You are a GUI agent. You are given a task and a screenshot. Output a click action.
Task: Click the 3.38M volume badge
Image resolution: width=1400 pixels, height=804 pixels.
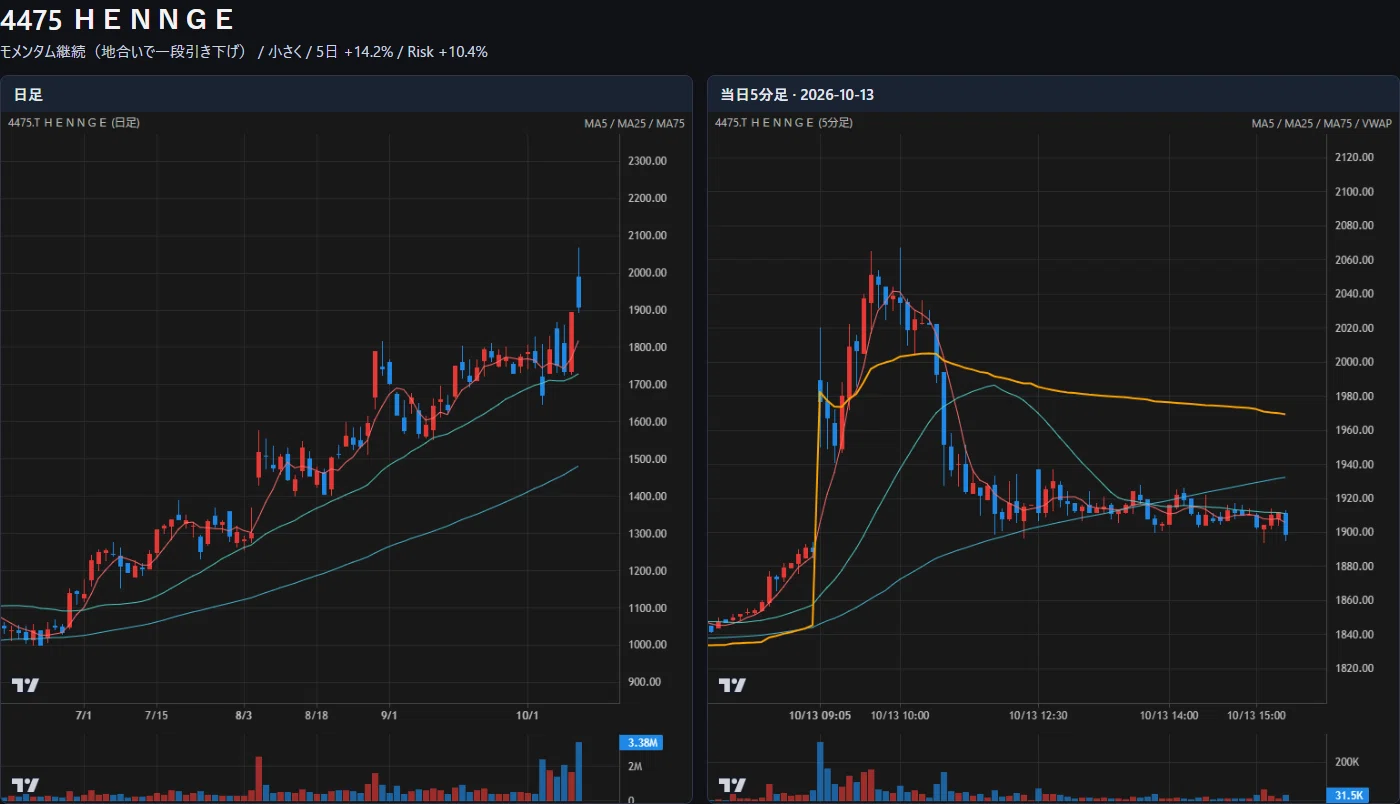click(641, 743)
